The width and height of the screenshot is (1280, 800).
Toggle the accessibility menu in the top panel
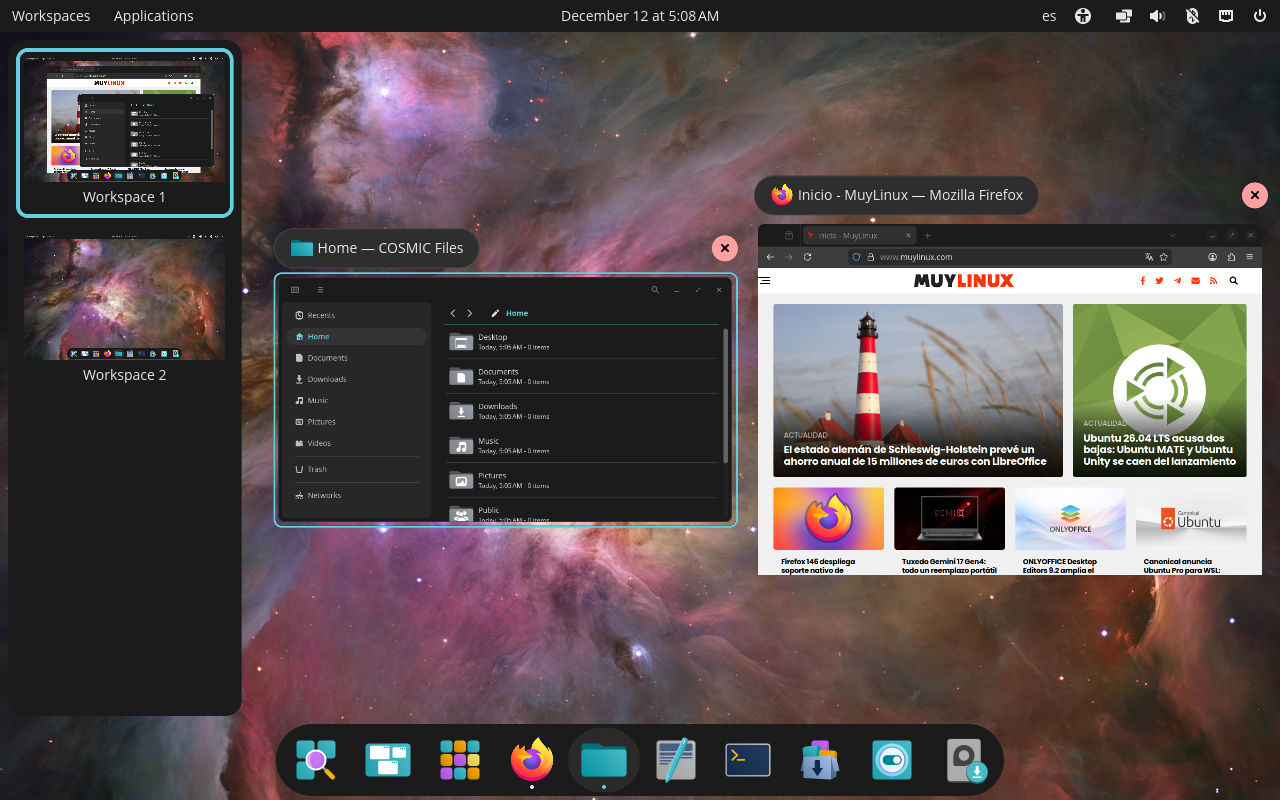(1083, 16)
